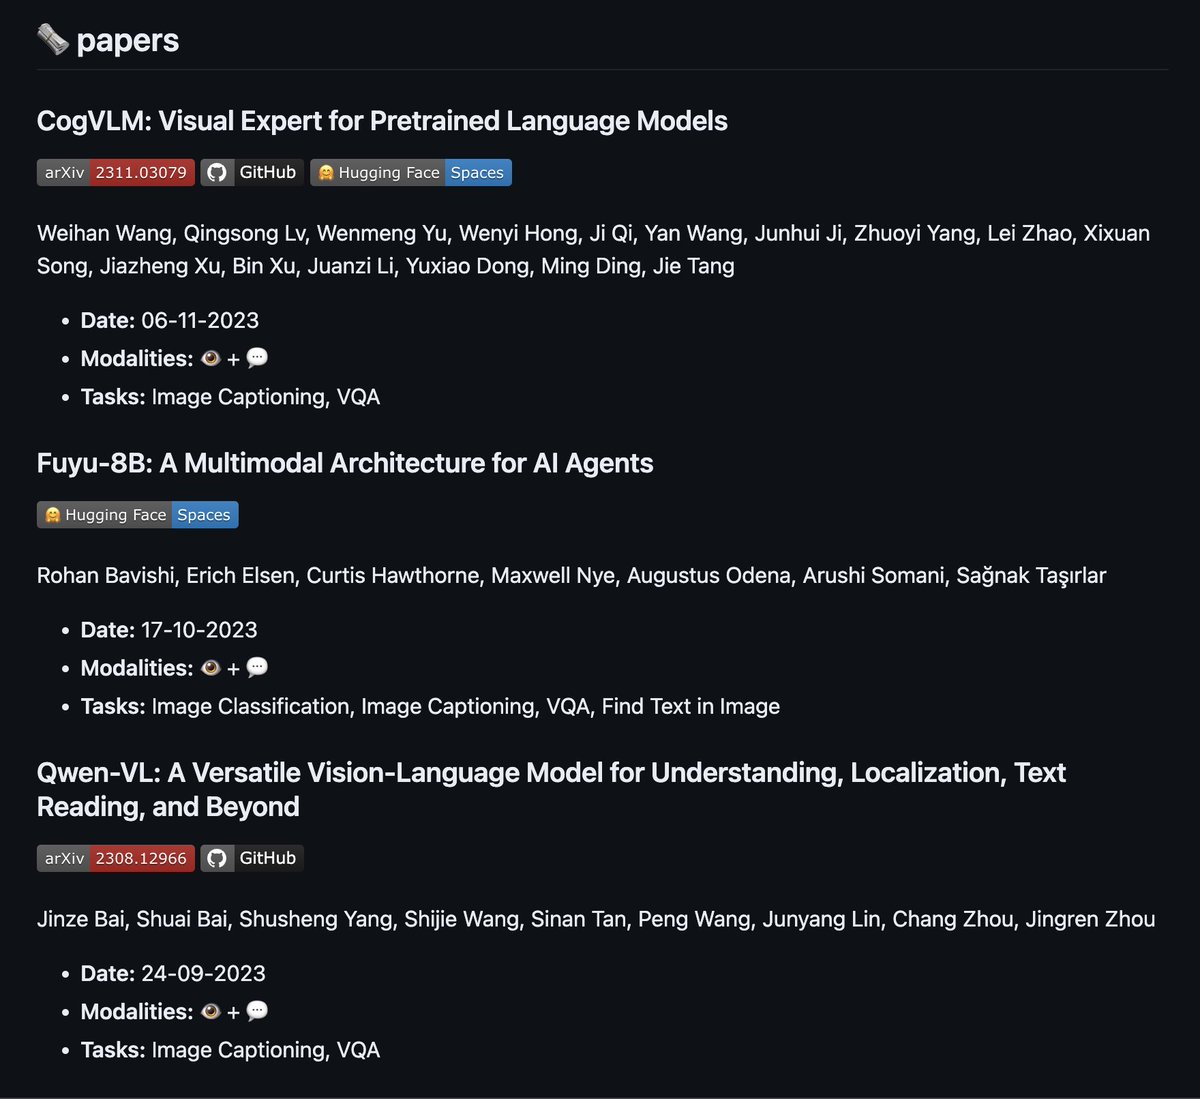Click the newspaper emoji beside papers heading
Image resolution: width=1200 pixels, height=1099 pixels.
(x=53, y=40)
